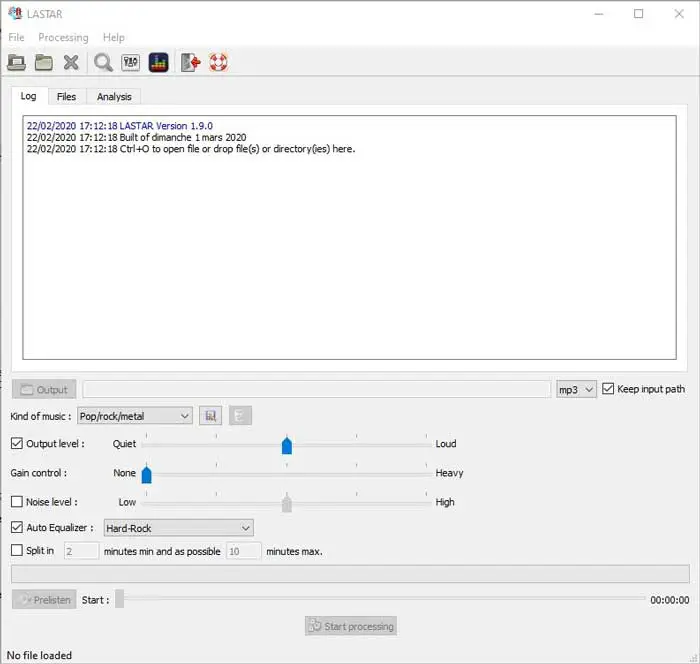Click the empty progress bar above Prelisten
700x664 pixels.
coord(350,574)
